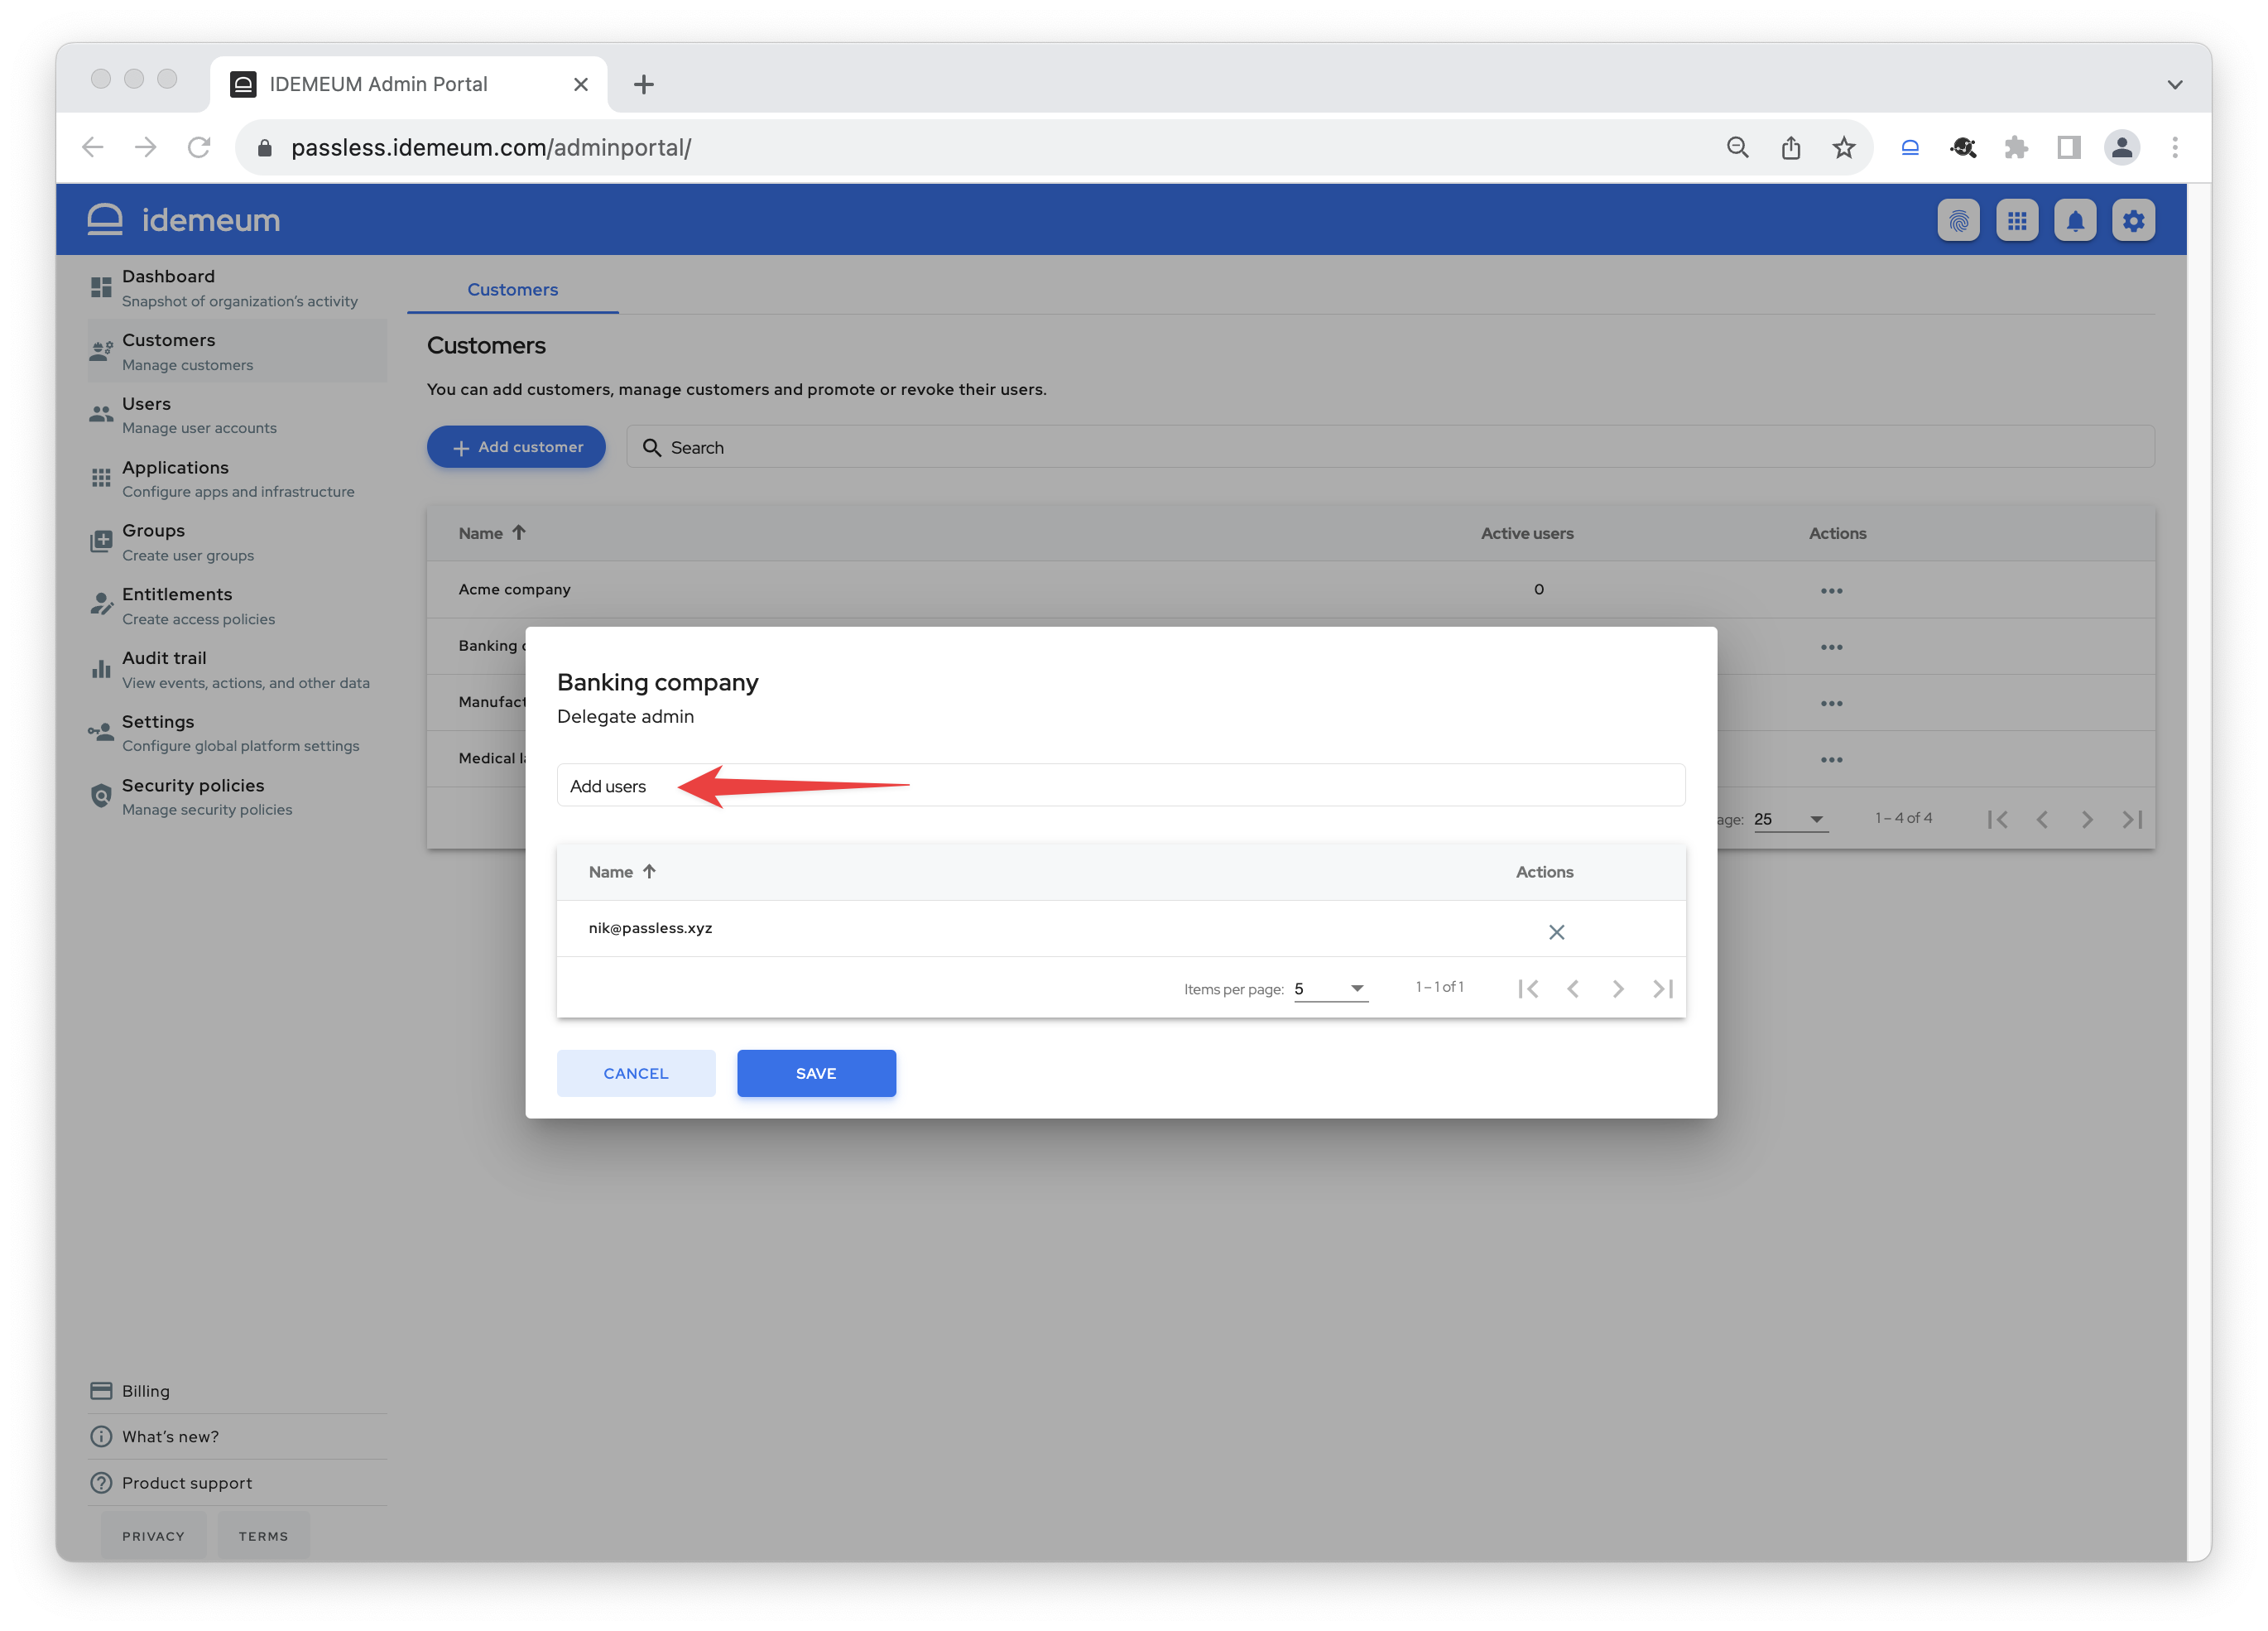Focus the Add users input field

[x=1120, y=785]
